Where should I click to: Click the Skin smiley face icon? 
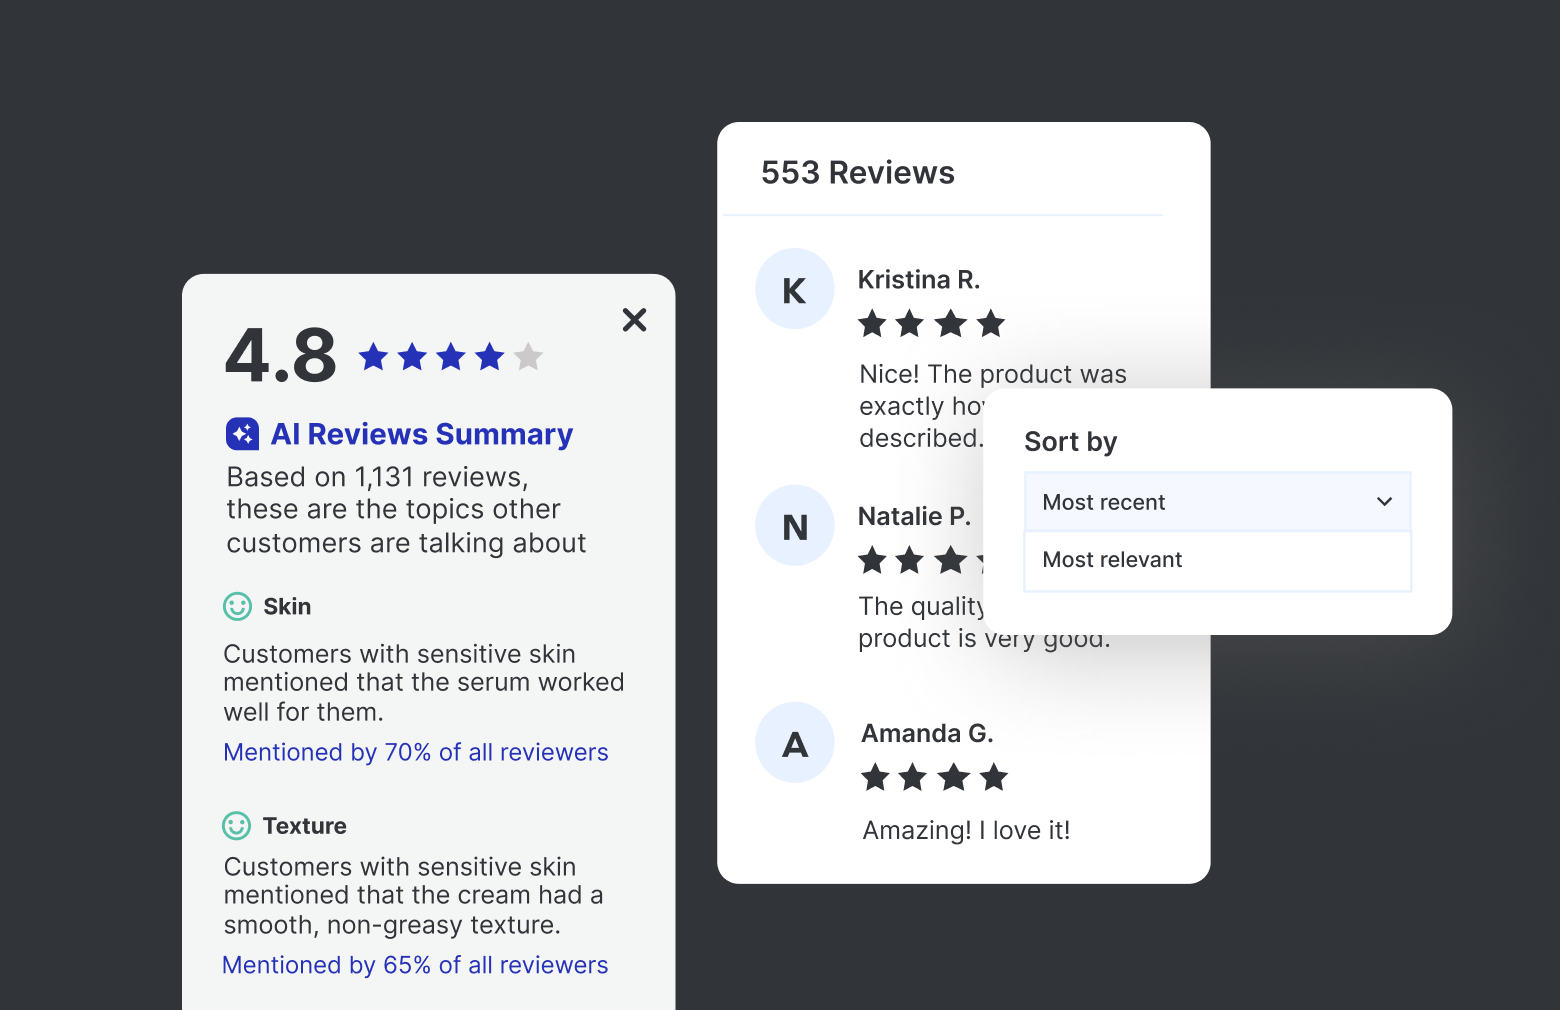pos(237,607)
